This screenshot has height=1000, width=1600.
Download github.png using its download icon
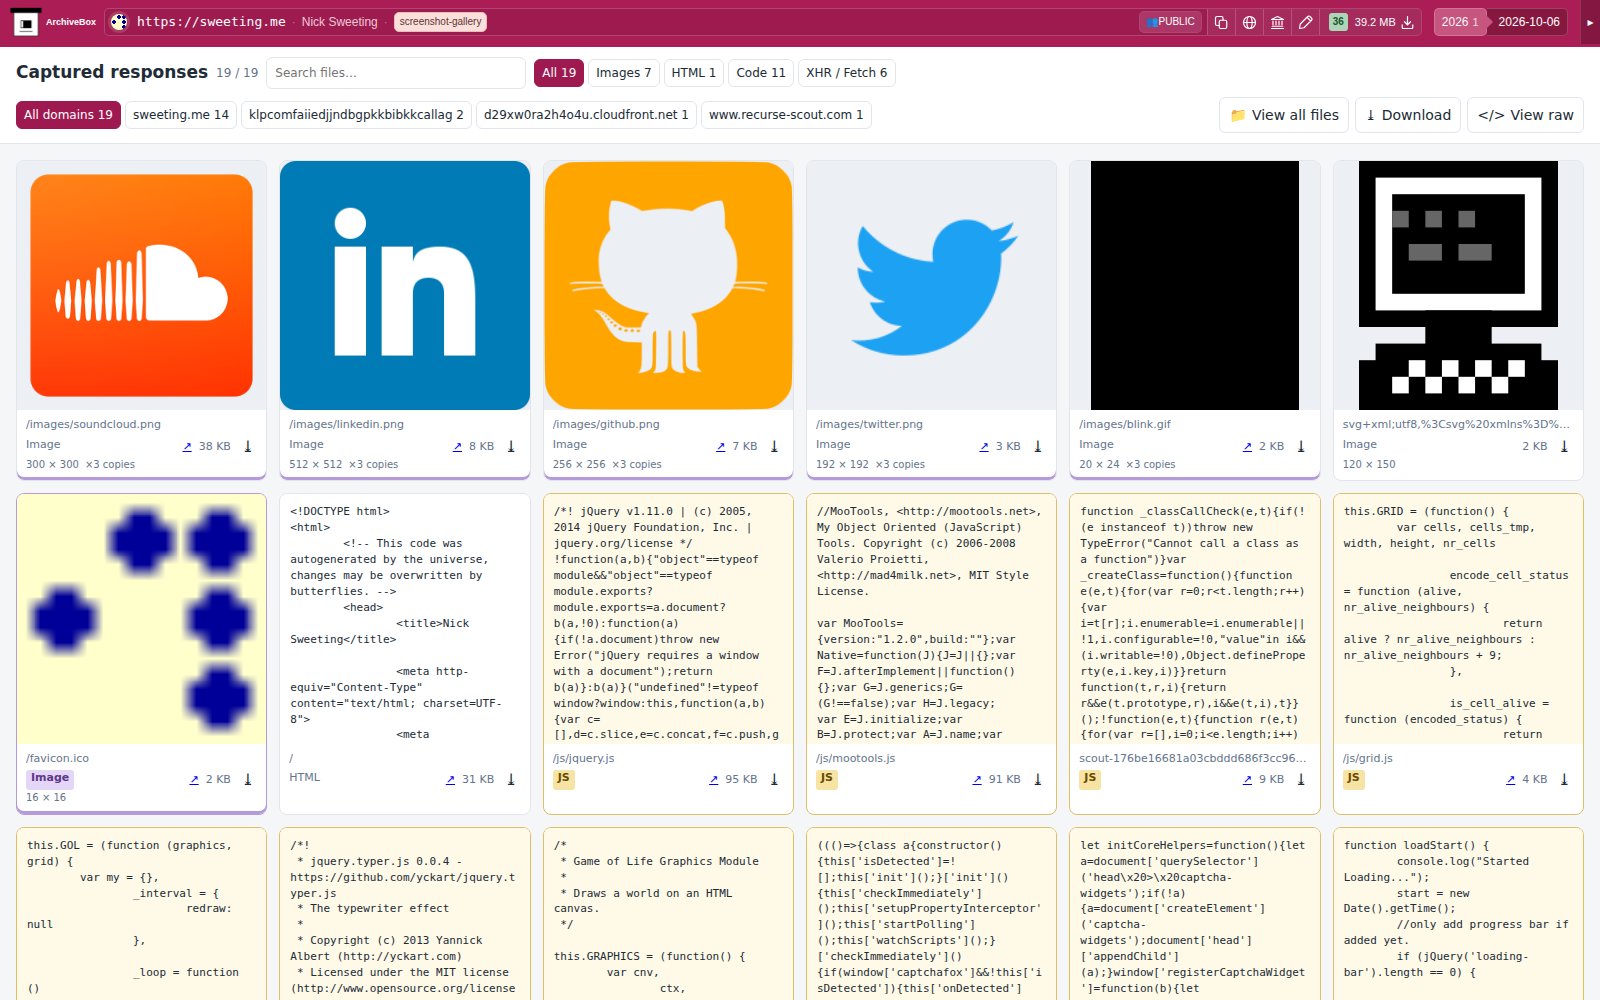(x=774, y=446)
